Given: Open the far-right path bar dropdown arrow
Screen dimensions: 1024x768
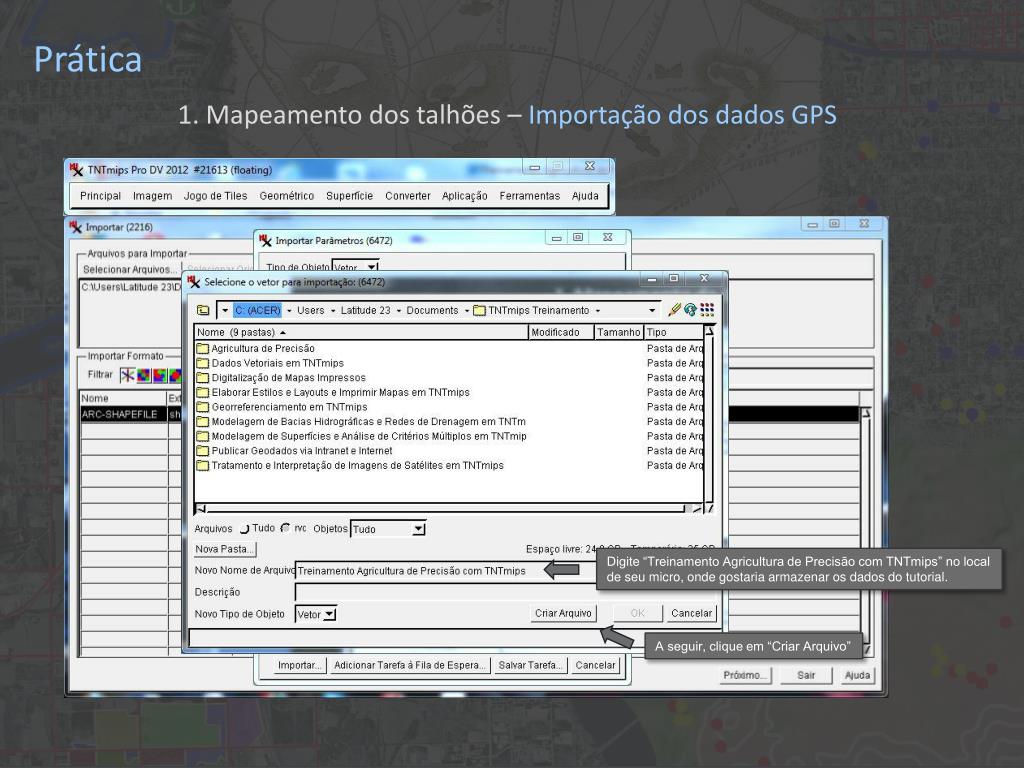Looking at the screenshot, I should [652, 311].
